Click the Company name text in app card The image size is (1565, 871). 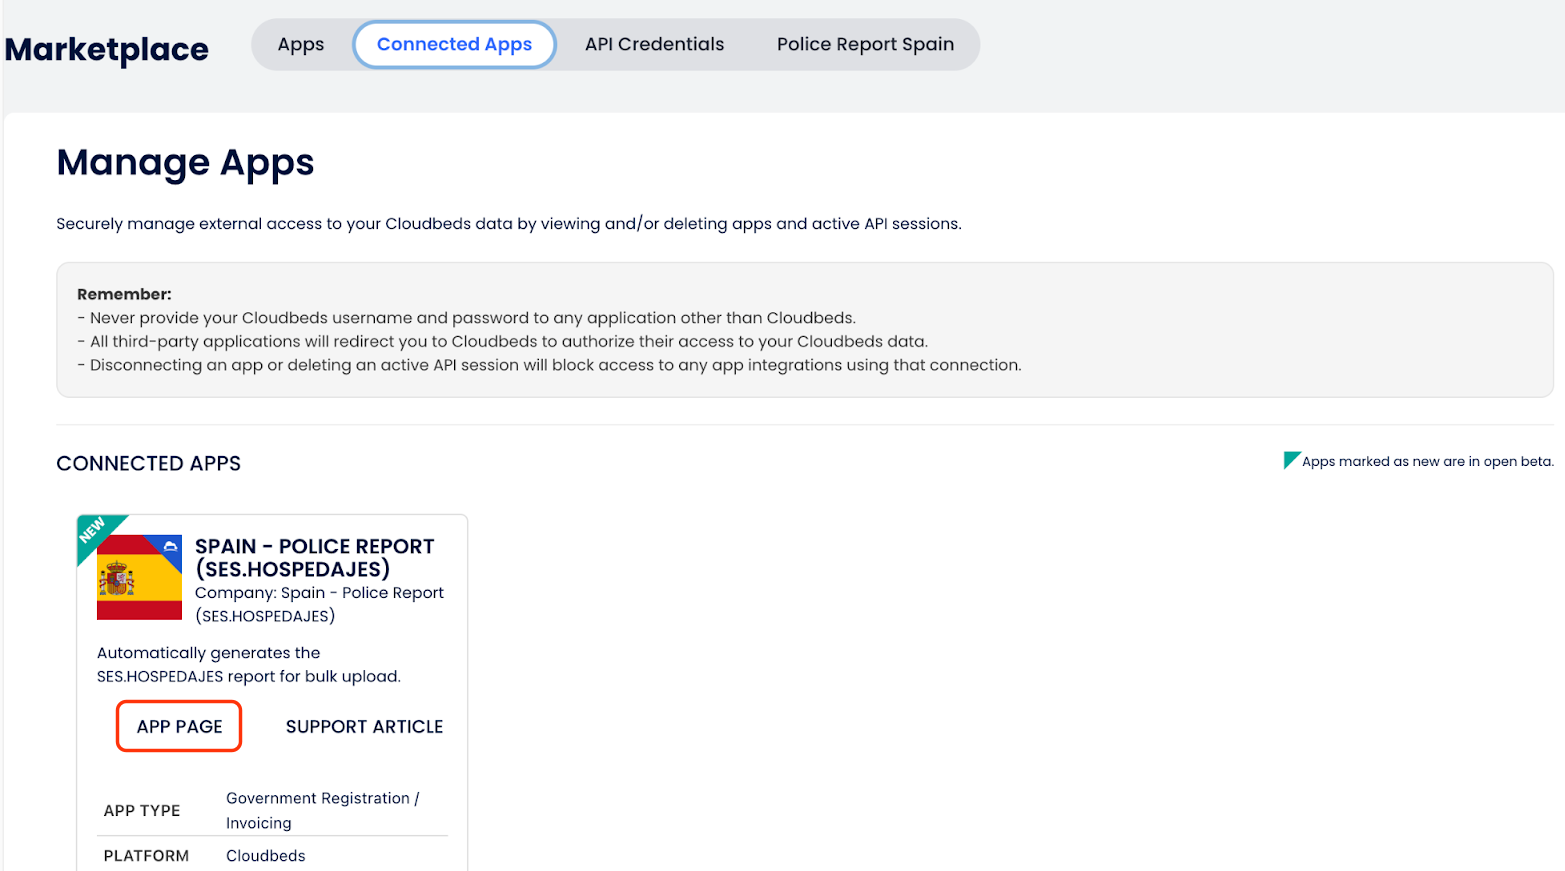[x=319, y=604]
